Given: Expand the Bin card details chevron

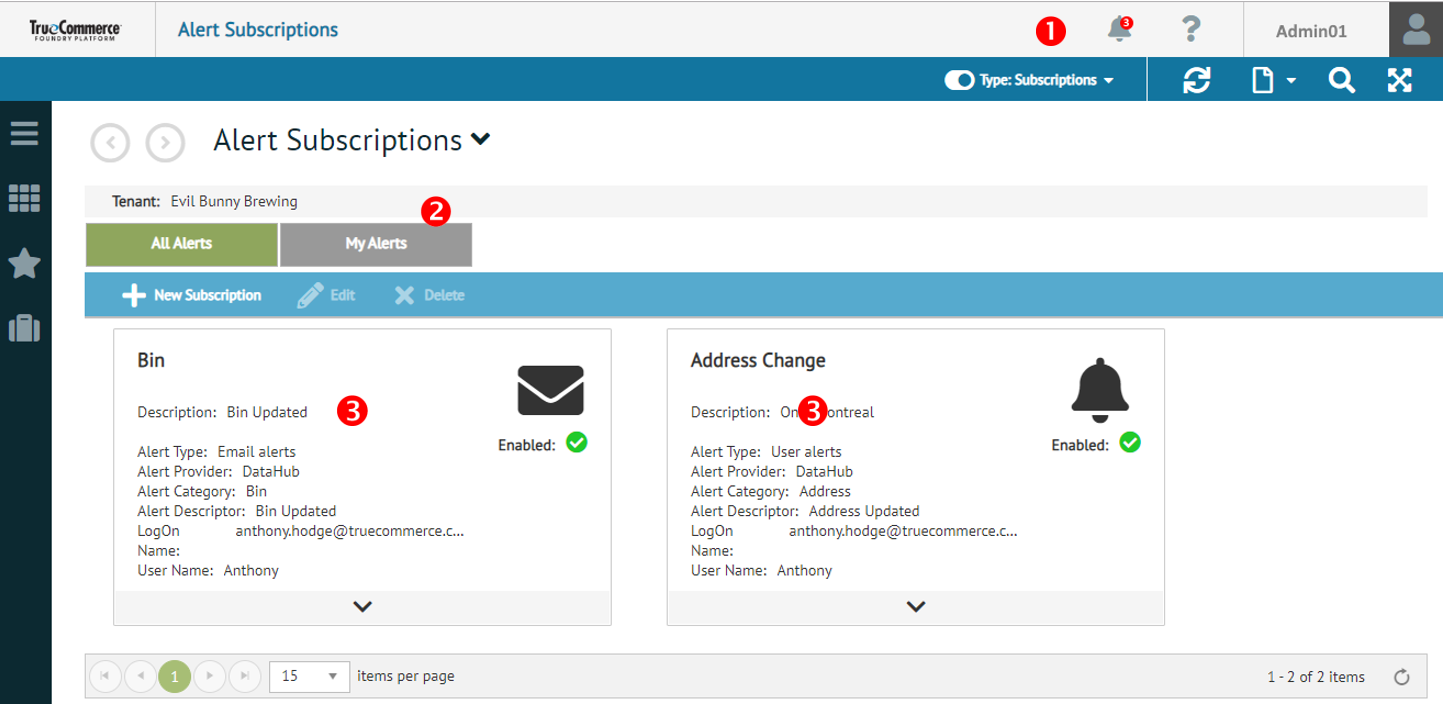Looking at the screenshot, I should (x=363, y=606).
